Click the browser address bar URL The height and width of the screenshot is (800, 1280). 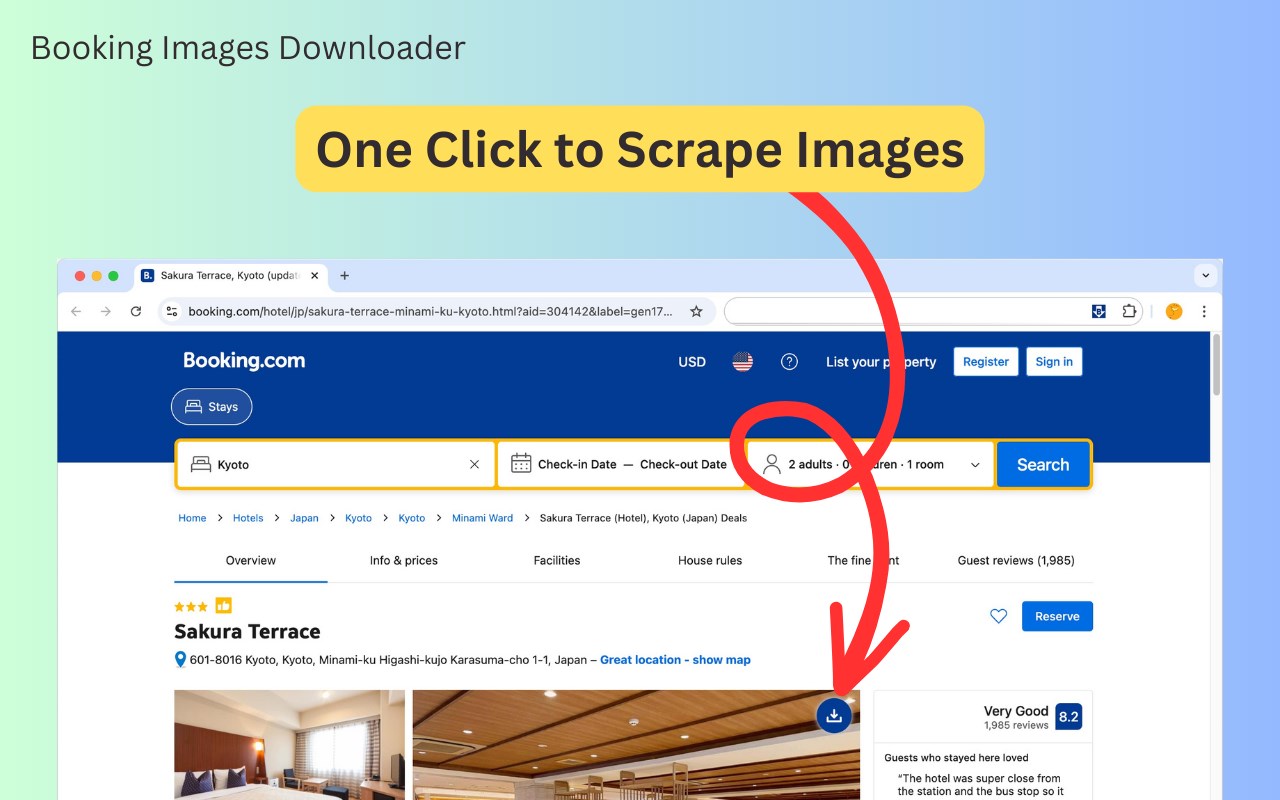(x=430, y=311)
